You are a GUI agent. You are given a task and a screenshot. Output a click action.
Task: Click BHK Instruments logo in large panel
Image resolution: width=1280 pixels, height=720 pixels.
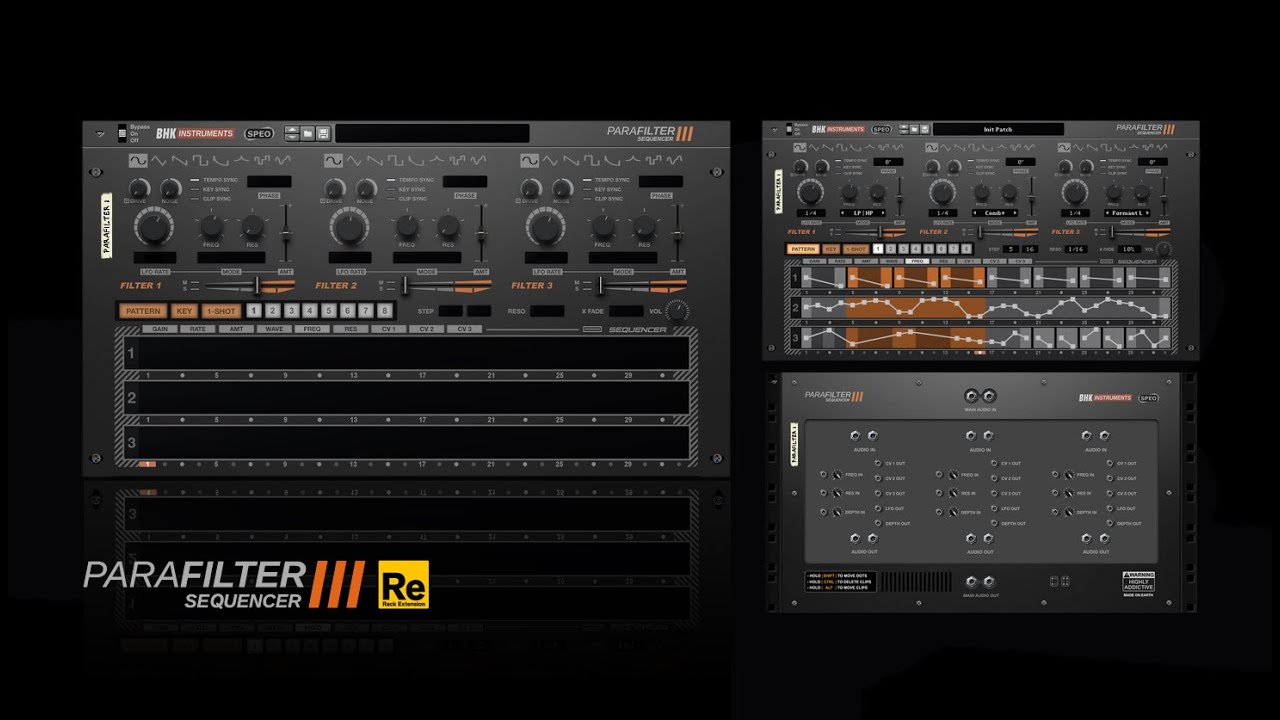[195, 133]
